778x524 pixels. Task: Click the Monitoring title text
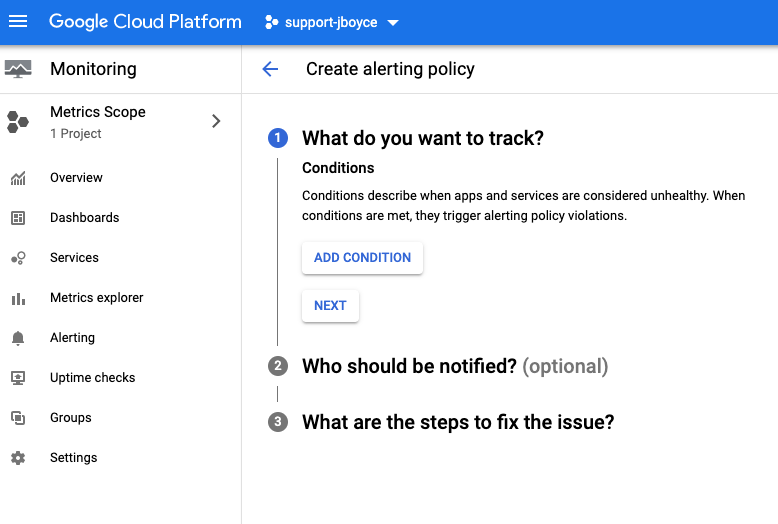[93, 69]
